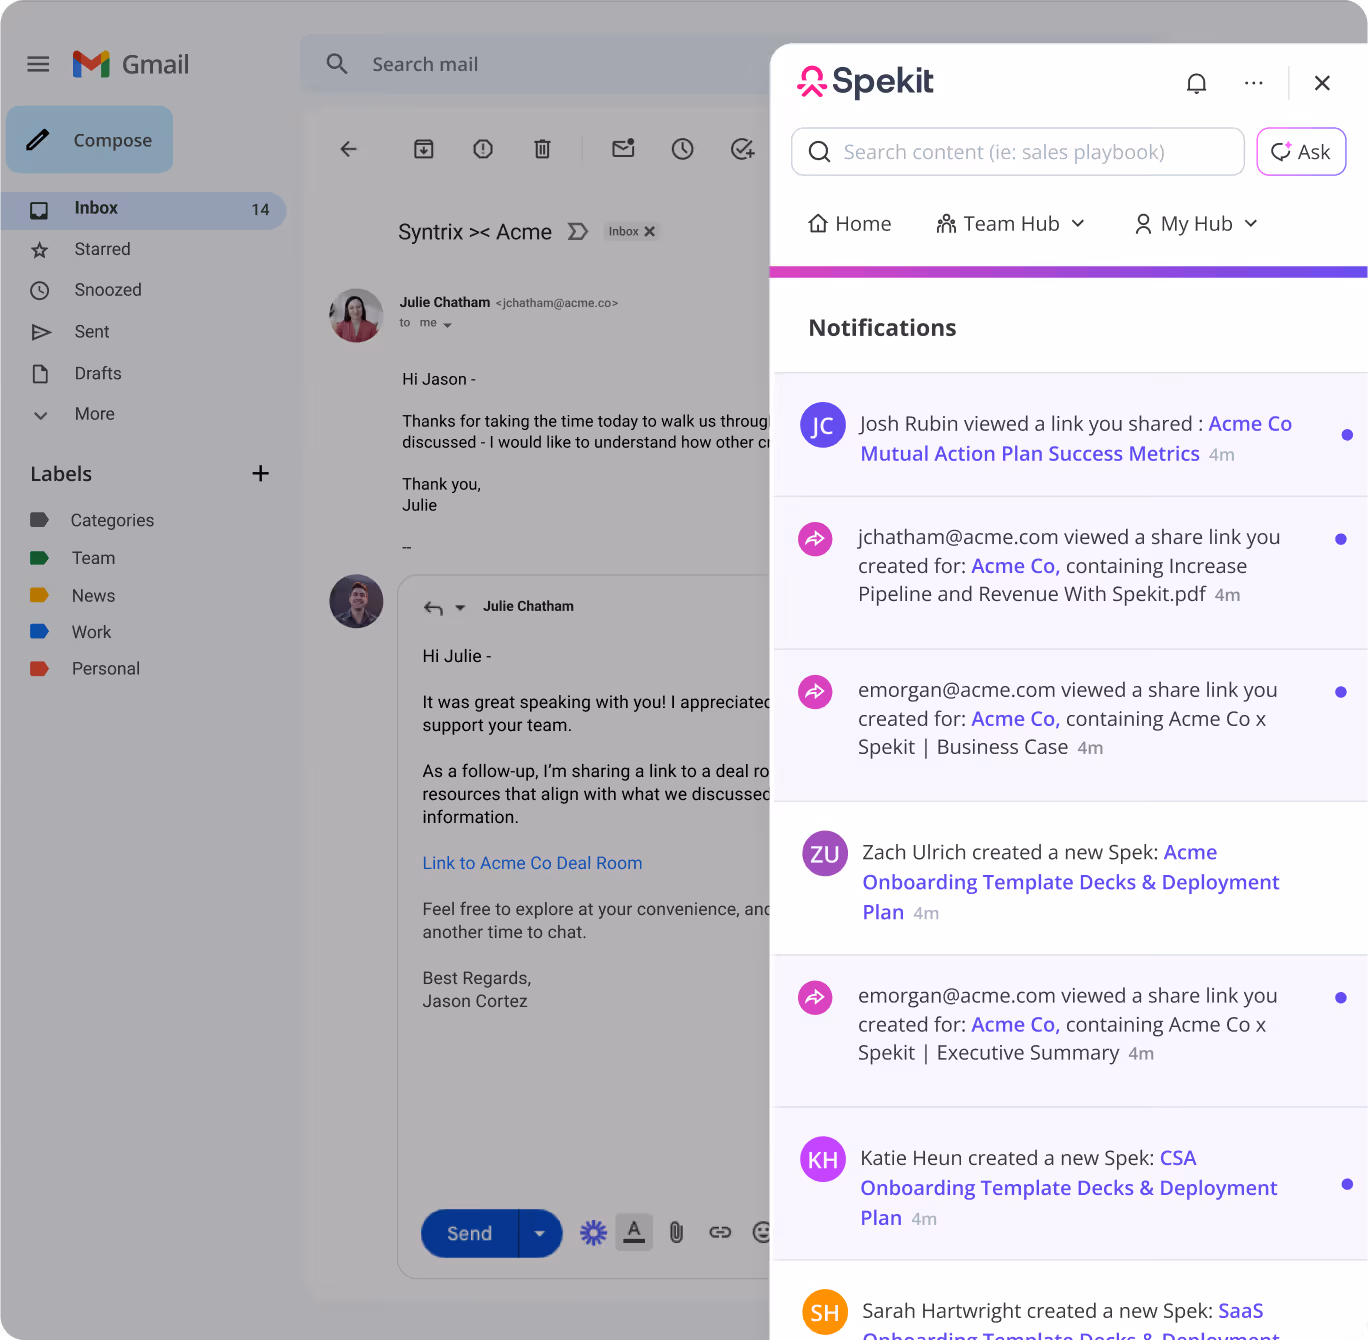The image size is (1368, 1340).
Task: Click Jason's profile photo in reply
Action: point(356,601)
